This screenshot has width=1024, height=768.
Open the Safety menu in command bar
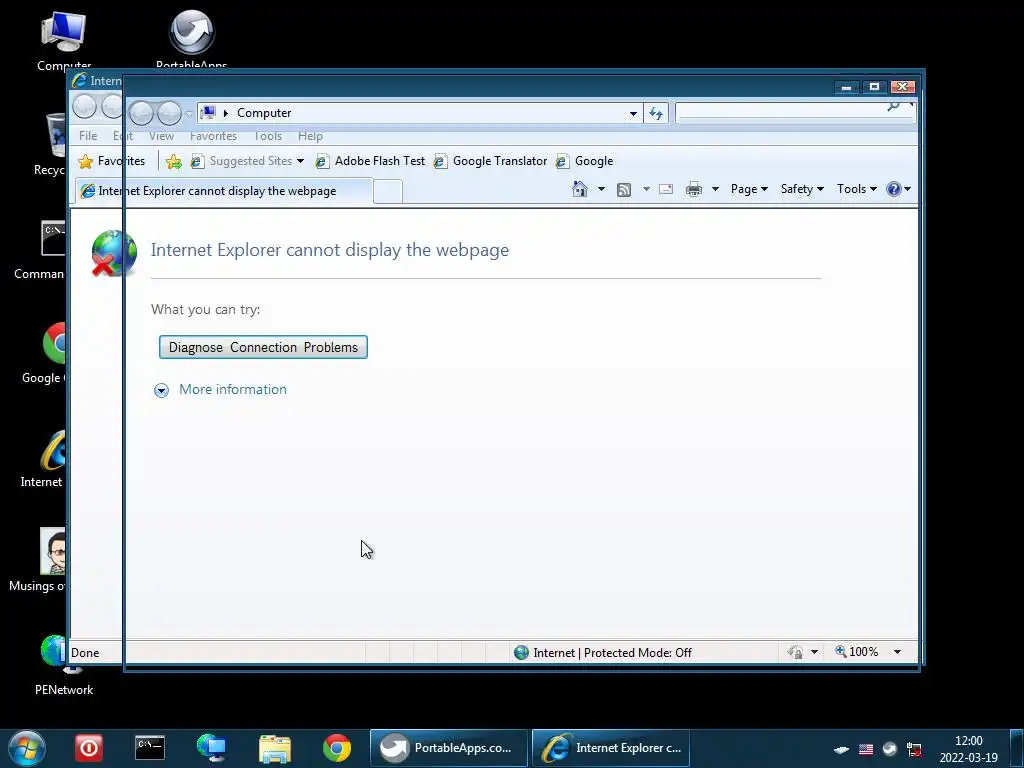point(802,189)
